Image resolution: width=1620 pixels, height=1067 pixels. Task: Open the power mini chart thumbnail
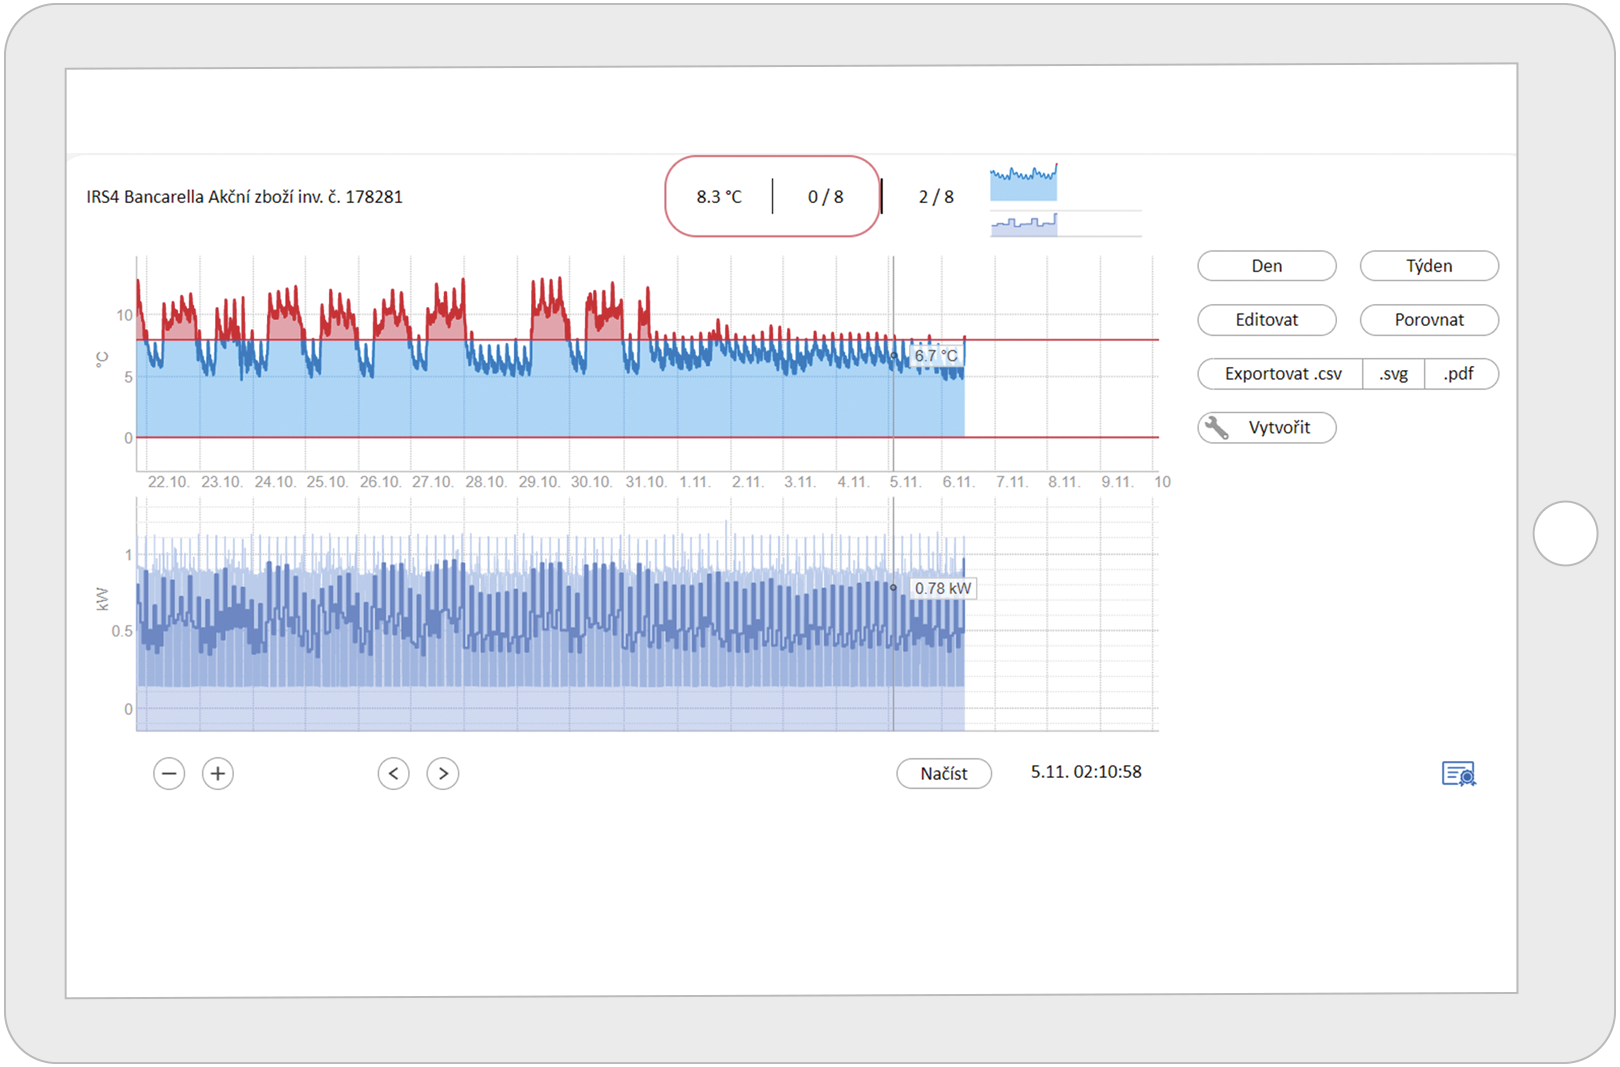pyautogui.click(x=1024, y=224)
